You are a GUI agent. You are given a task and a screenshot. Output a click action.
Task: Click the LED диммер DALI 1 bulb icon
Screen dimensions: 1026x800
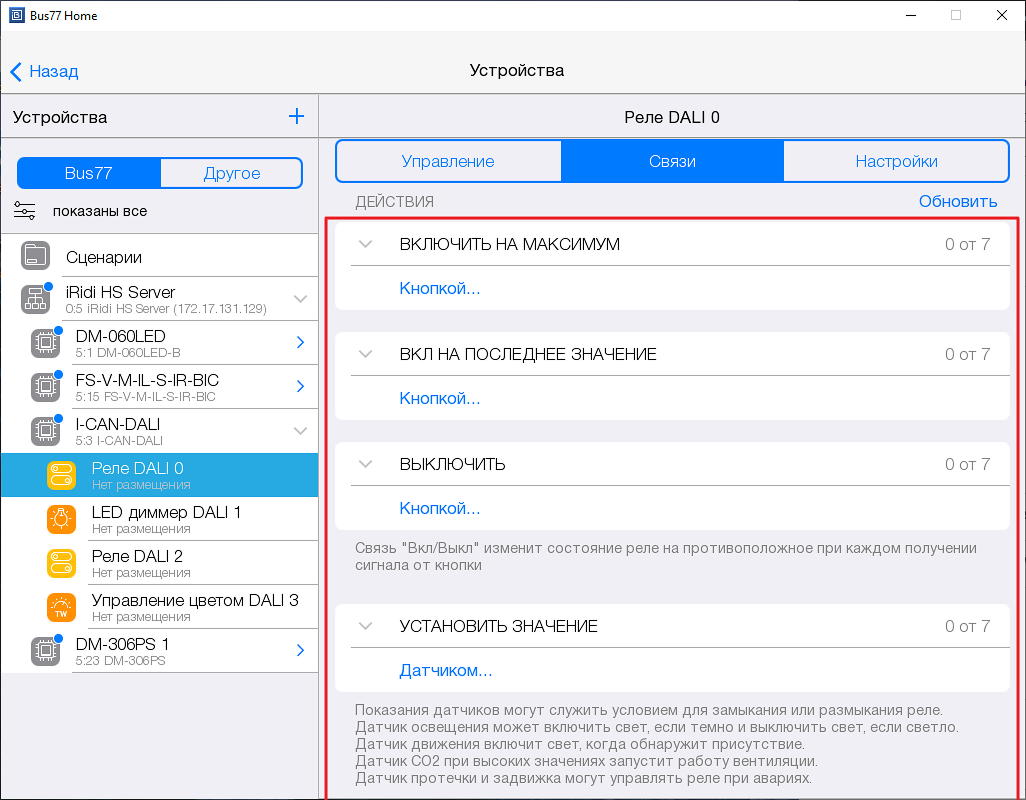(x=62, y=519)
